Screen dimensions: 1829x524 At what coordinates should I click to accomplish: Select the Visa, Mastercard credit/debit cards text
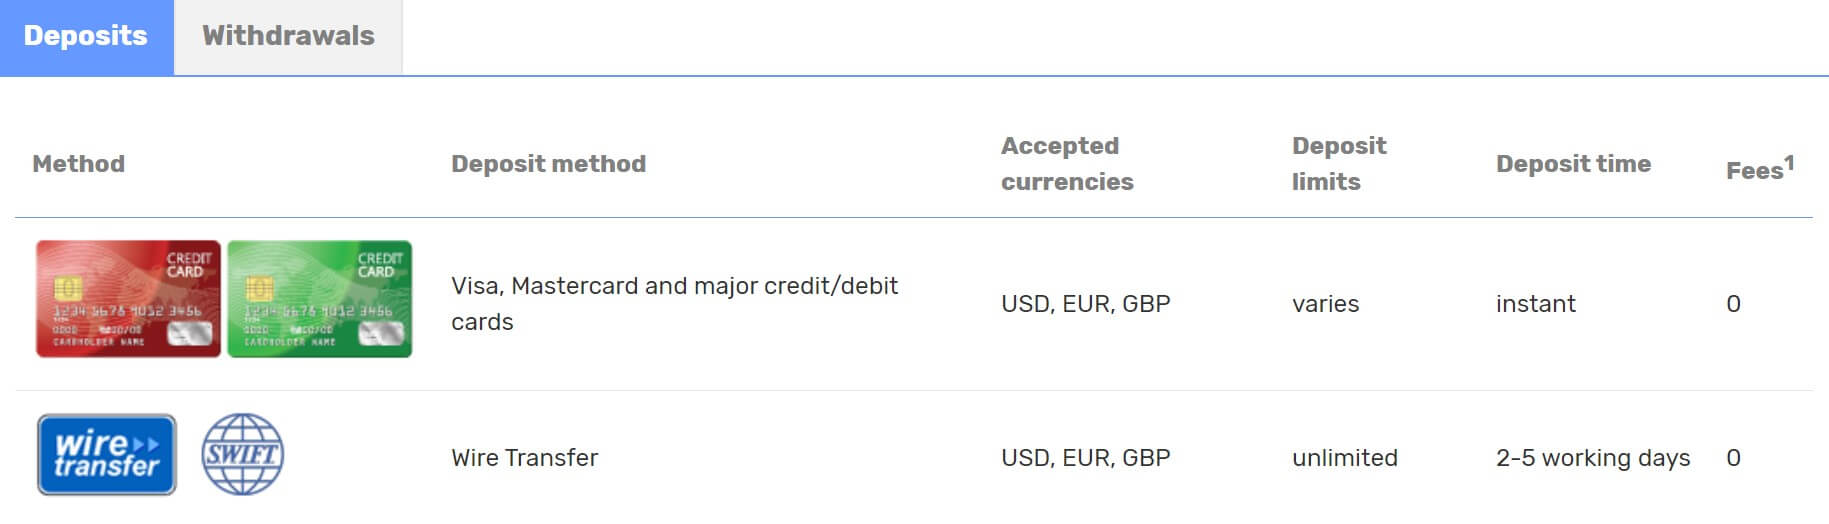tap(675, 304)
